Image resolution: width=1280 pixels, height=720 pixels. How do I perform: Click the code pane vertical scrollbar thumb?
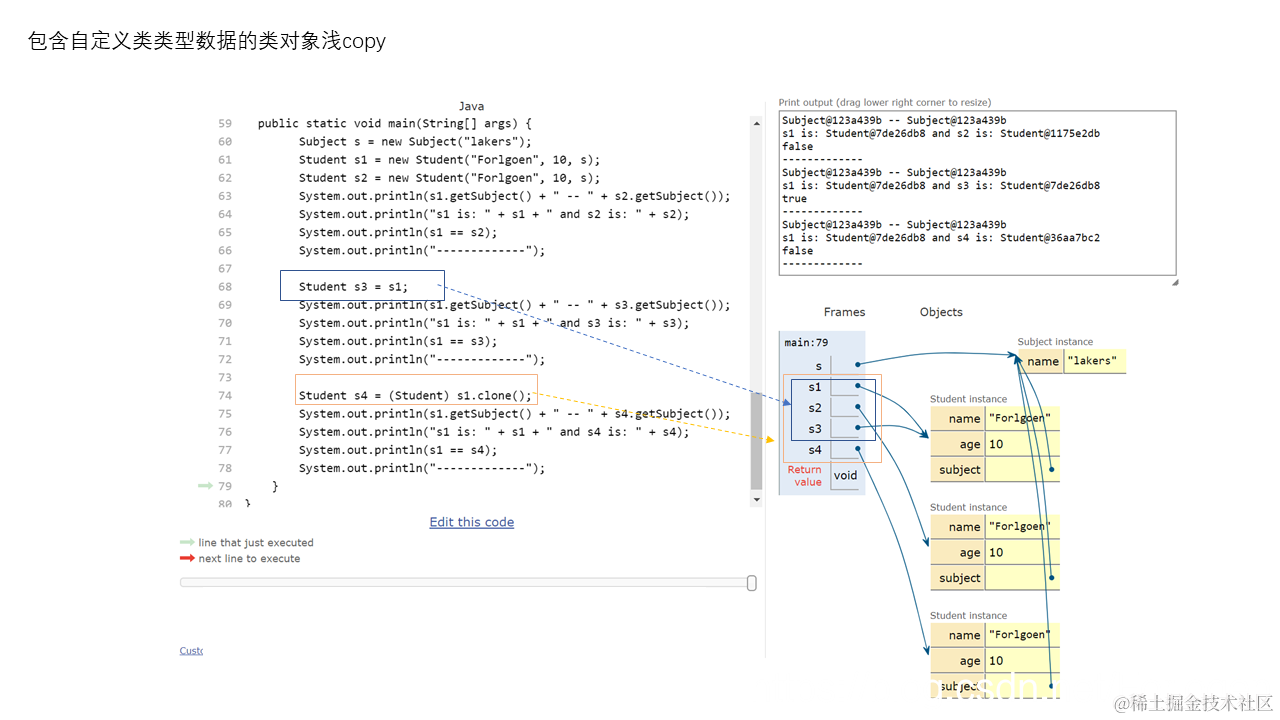757,440
